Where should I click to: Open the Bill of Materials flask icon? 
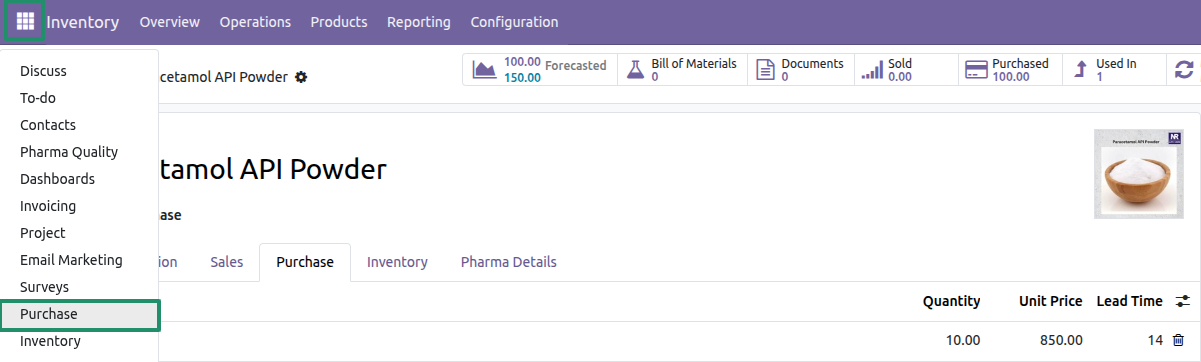635,69
